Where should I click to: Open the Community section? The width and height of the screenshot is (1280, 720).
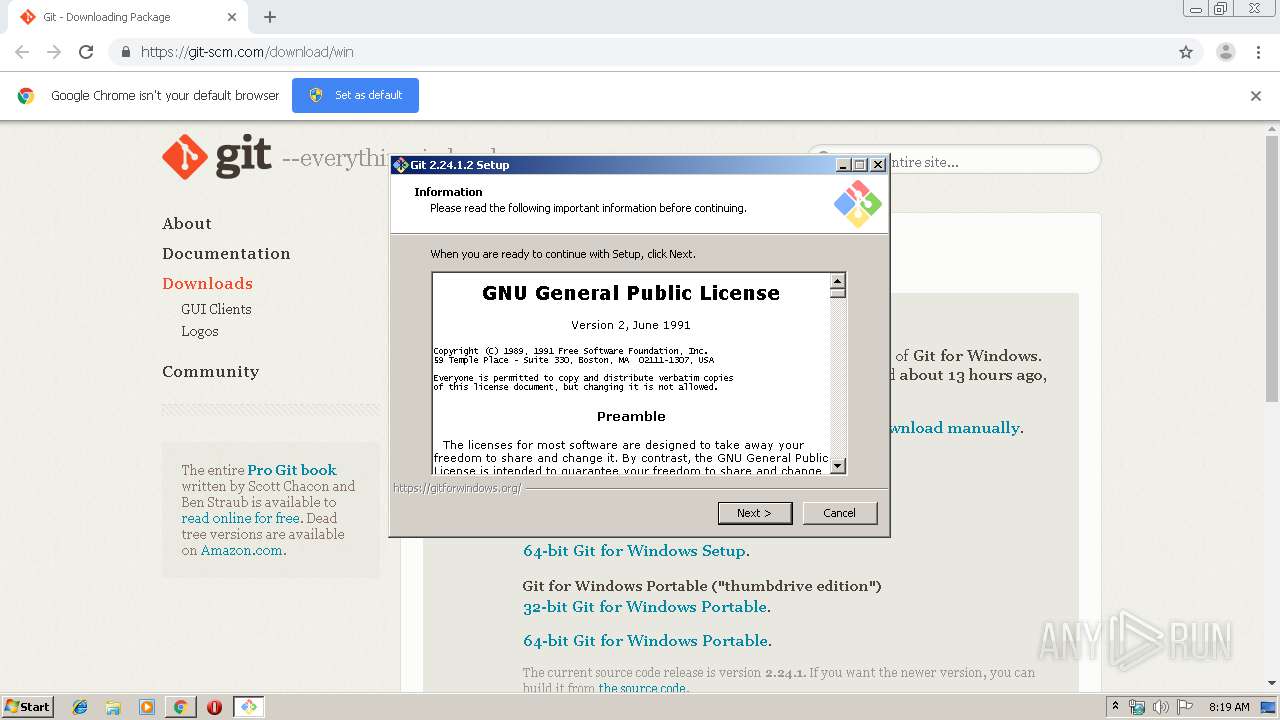210,372
